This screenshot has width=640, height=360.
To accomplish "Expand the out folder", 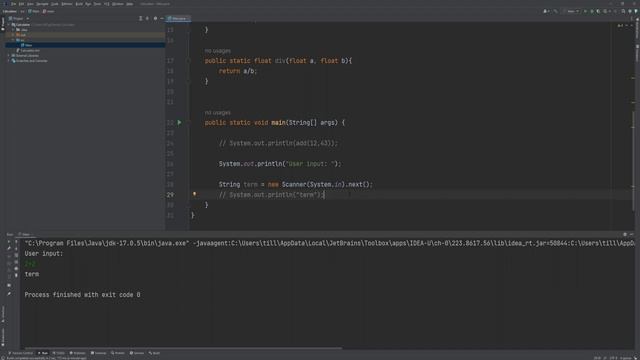I will [13, 35].
